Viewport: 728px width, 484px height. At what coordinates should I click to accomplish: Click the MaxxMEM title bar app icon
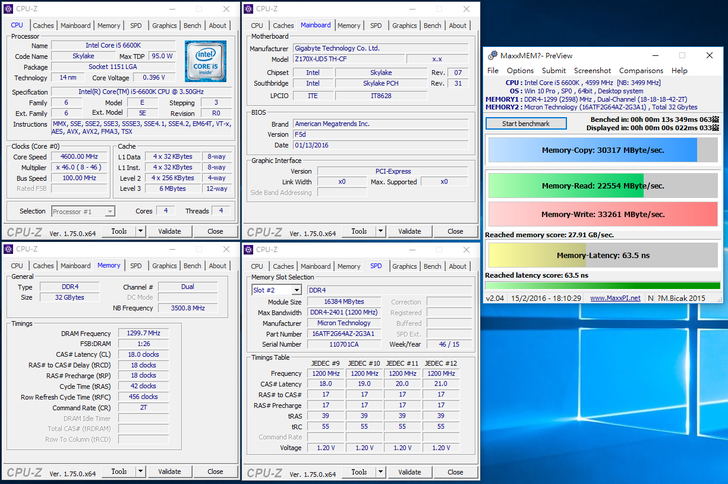(491, 53)
